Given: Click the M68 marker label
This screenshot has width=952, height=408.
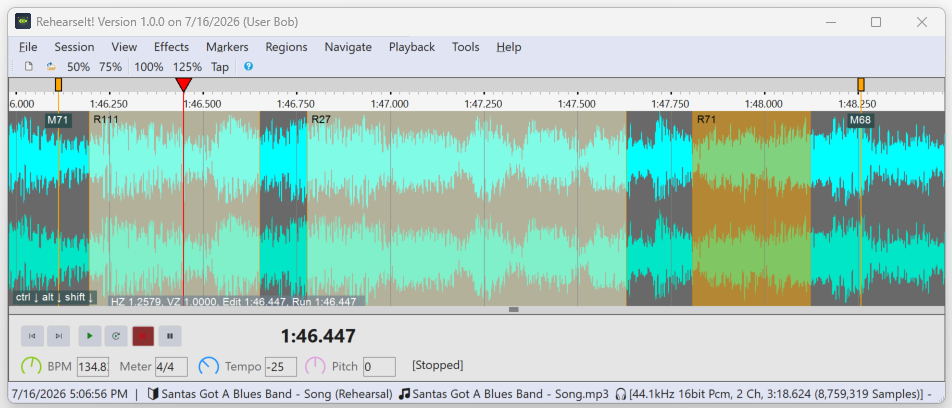Looking at the screenshot, I should coord(860,120).
